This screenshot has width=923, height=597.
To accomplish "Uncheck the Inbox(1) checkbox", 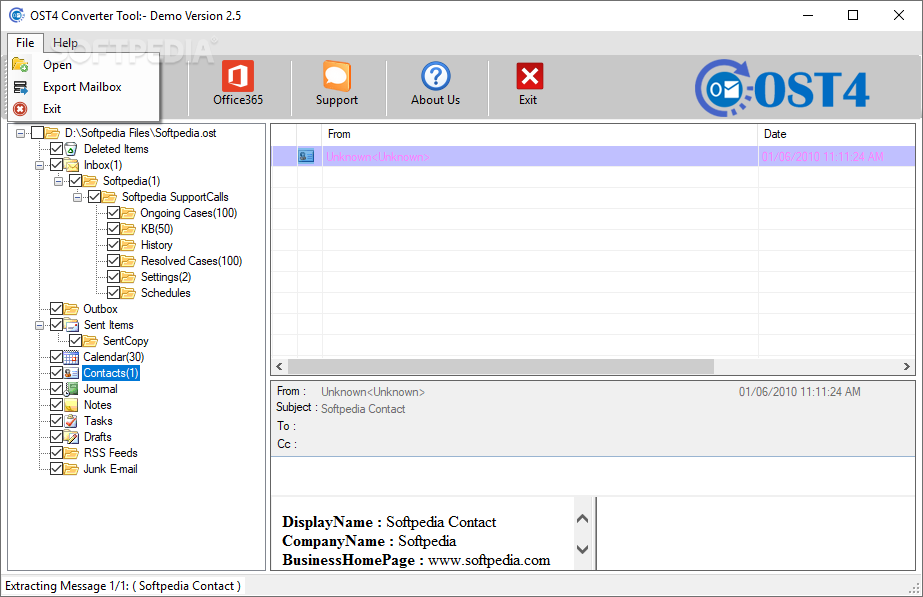I will pos(57,165).
